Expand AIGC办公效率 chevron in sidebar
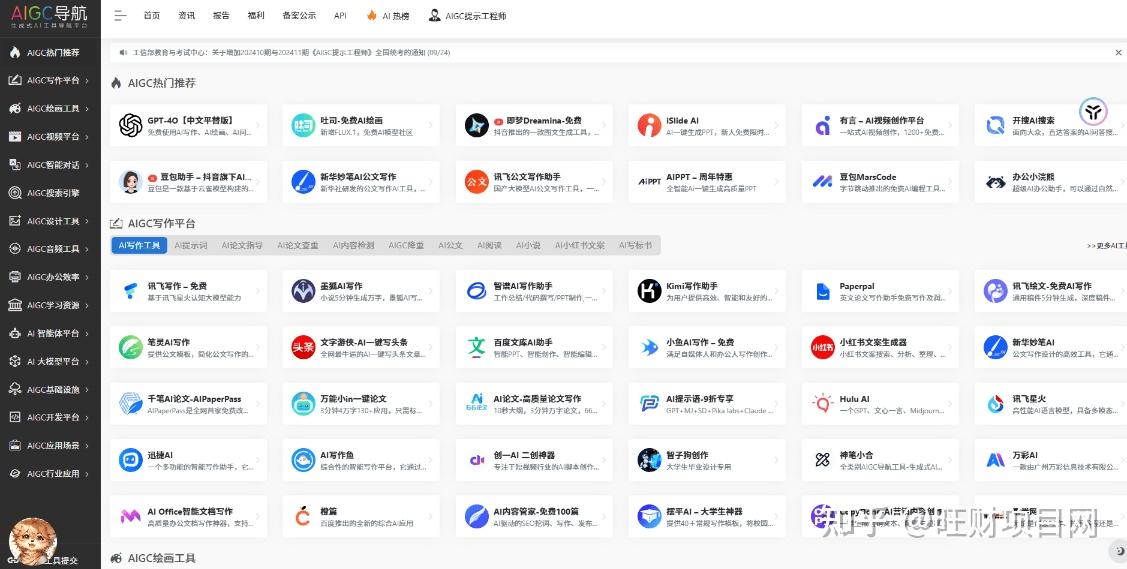This screenshot has width=1127, height=569. (87, 277)
